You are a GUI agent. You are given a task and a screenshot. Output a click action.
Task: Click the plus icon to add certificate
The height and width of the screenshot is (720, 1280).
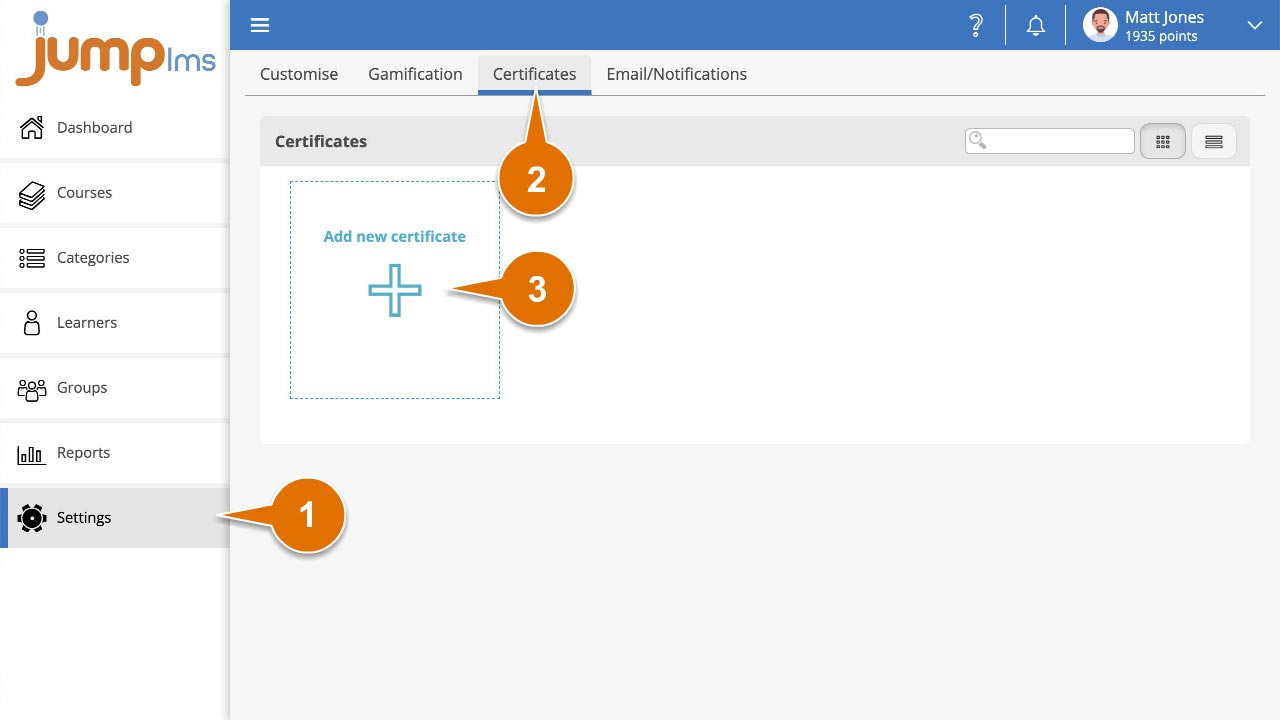(x=395, y=291)
